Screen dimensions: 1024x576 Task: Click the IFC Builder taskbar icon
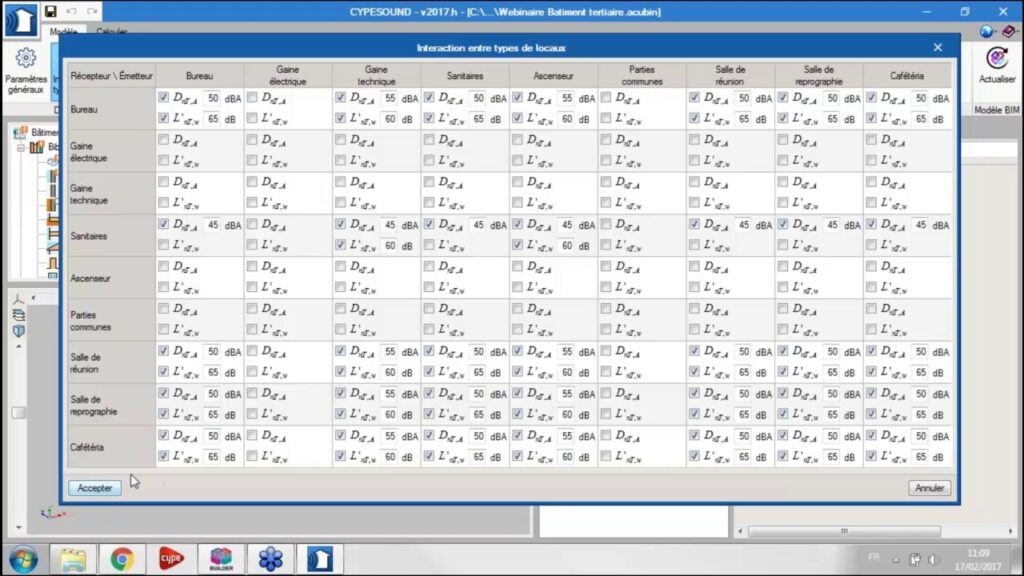[x=221, y=558]
